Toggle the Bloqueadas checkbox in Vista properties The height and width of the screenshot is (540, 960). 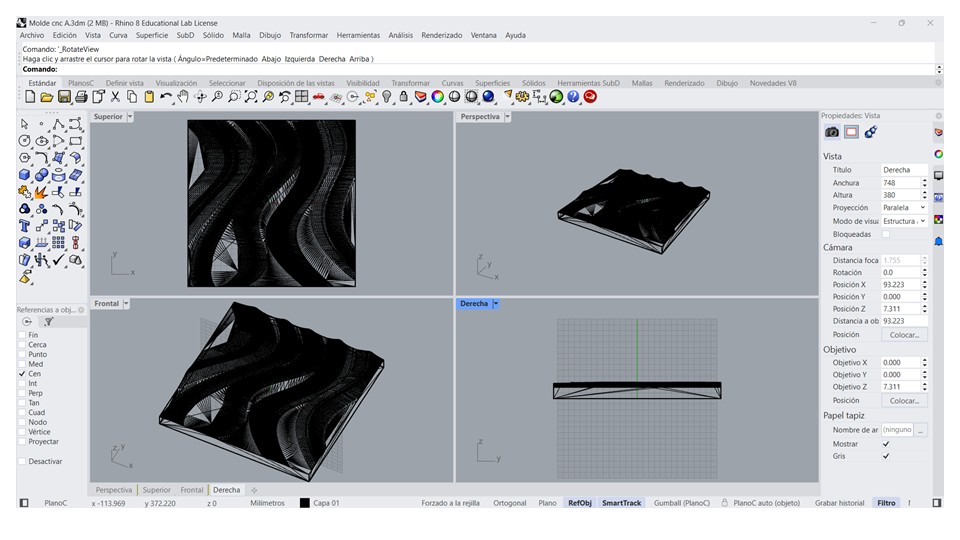tap(886, 234)
